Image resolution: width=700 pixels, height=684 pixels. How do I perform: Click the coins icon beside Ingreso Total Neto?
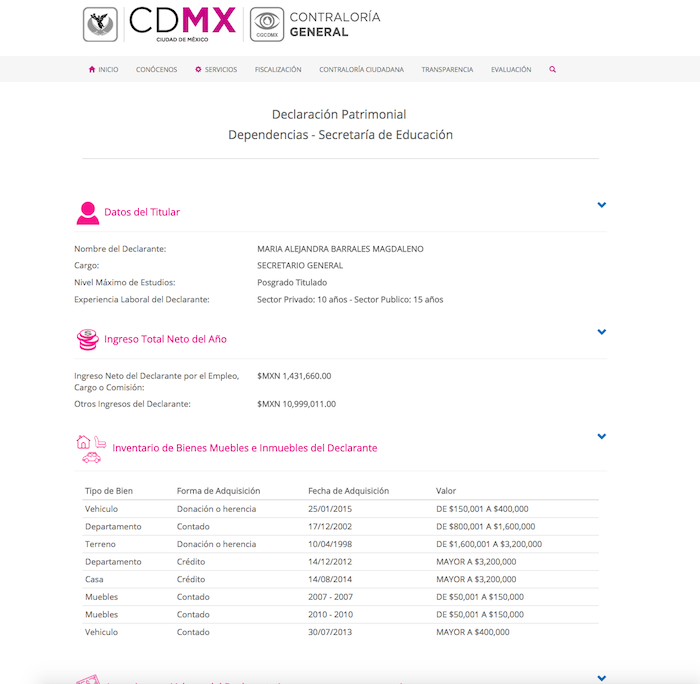(x=88, y=339)
